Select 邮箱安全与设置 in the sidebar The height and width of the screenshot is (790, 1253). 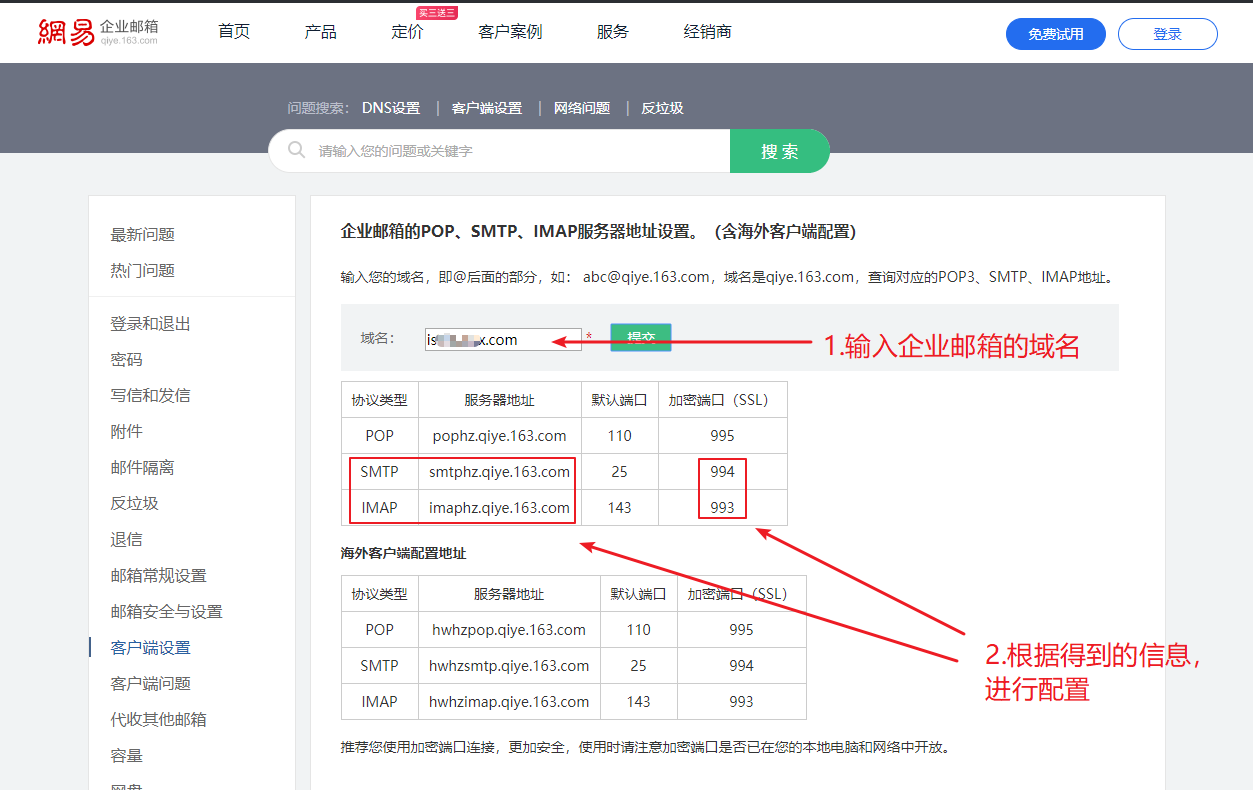pos(167,612)
